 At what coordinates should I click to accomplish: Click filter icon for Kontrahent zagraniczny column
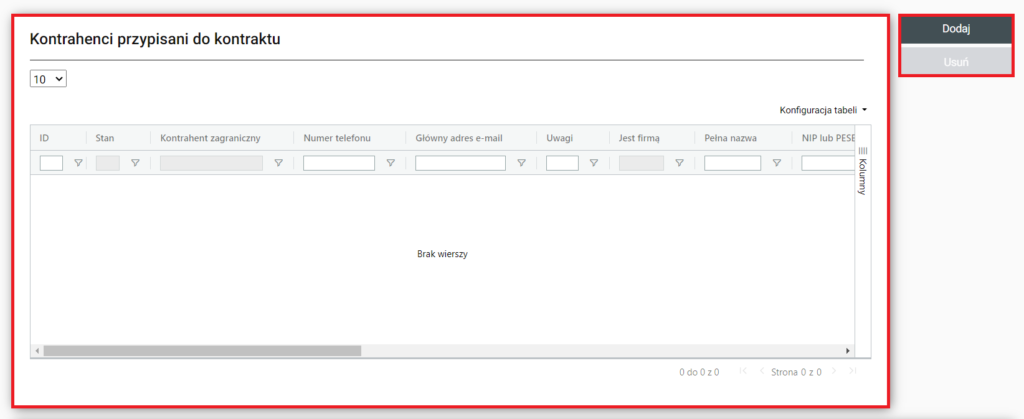(278, 163)
